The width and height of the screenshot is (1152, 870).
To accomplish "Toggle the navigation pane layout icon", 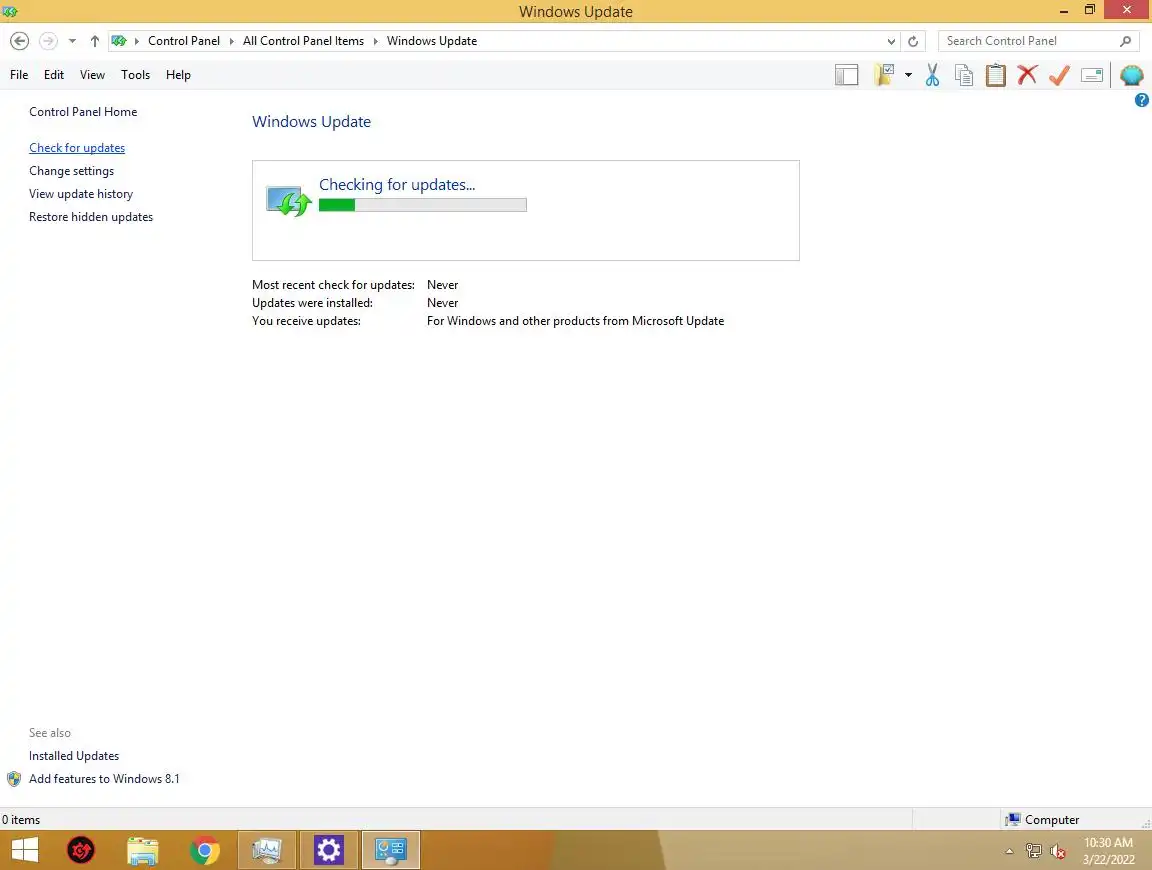I will click(x=846, y=75).
